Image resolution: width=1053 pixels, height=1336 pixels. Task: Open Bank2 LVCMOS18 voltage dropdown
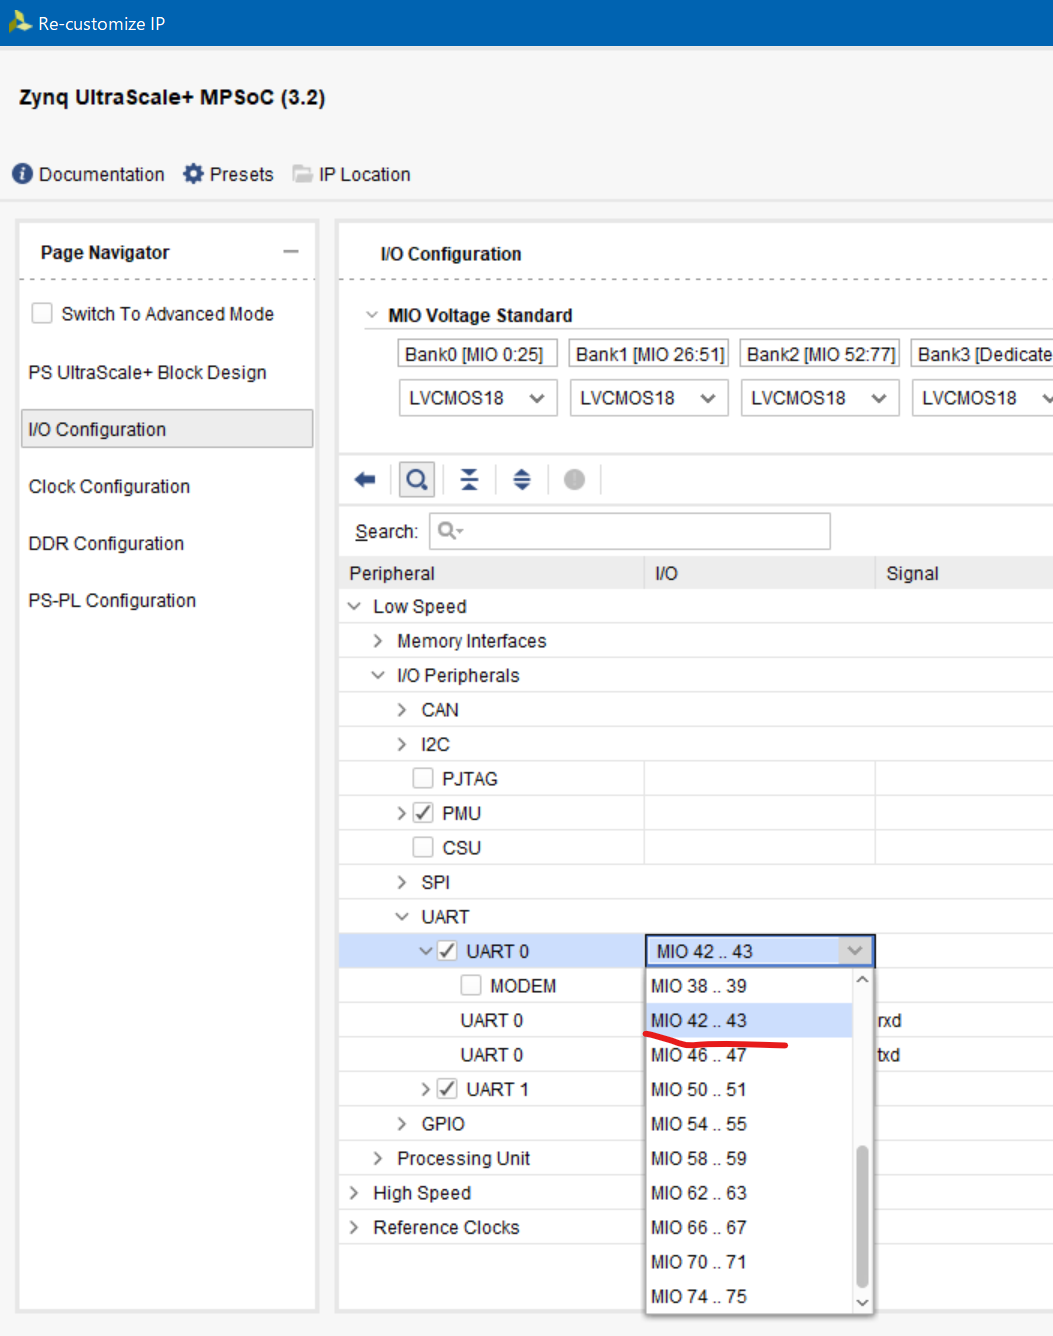coord(819,398)
